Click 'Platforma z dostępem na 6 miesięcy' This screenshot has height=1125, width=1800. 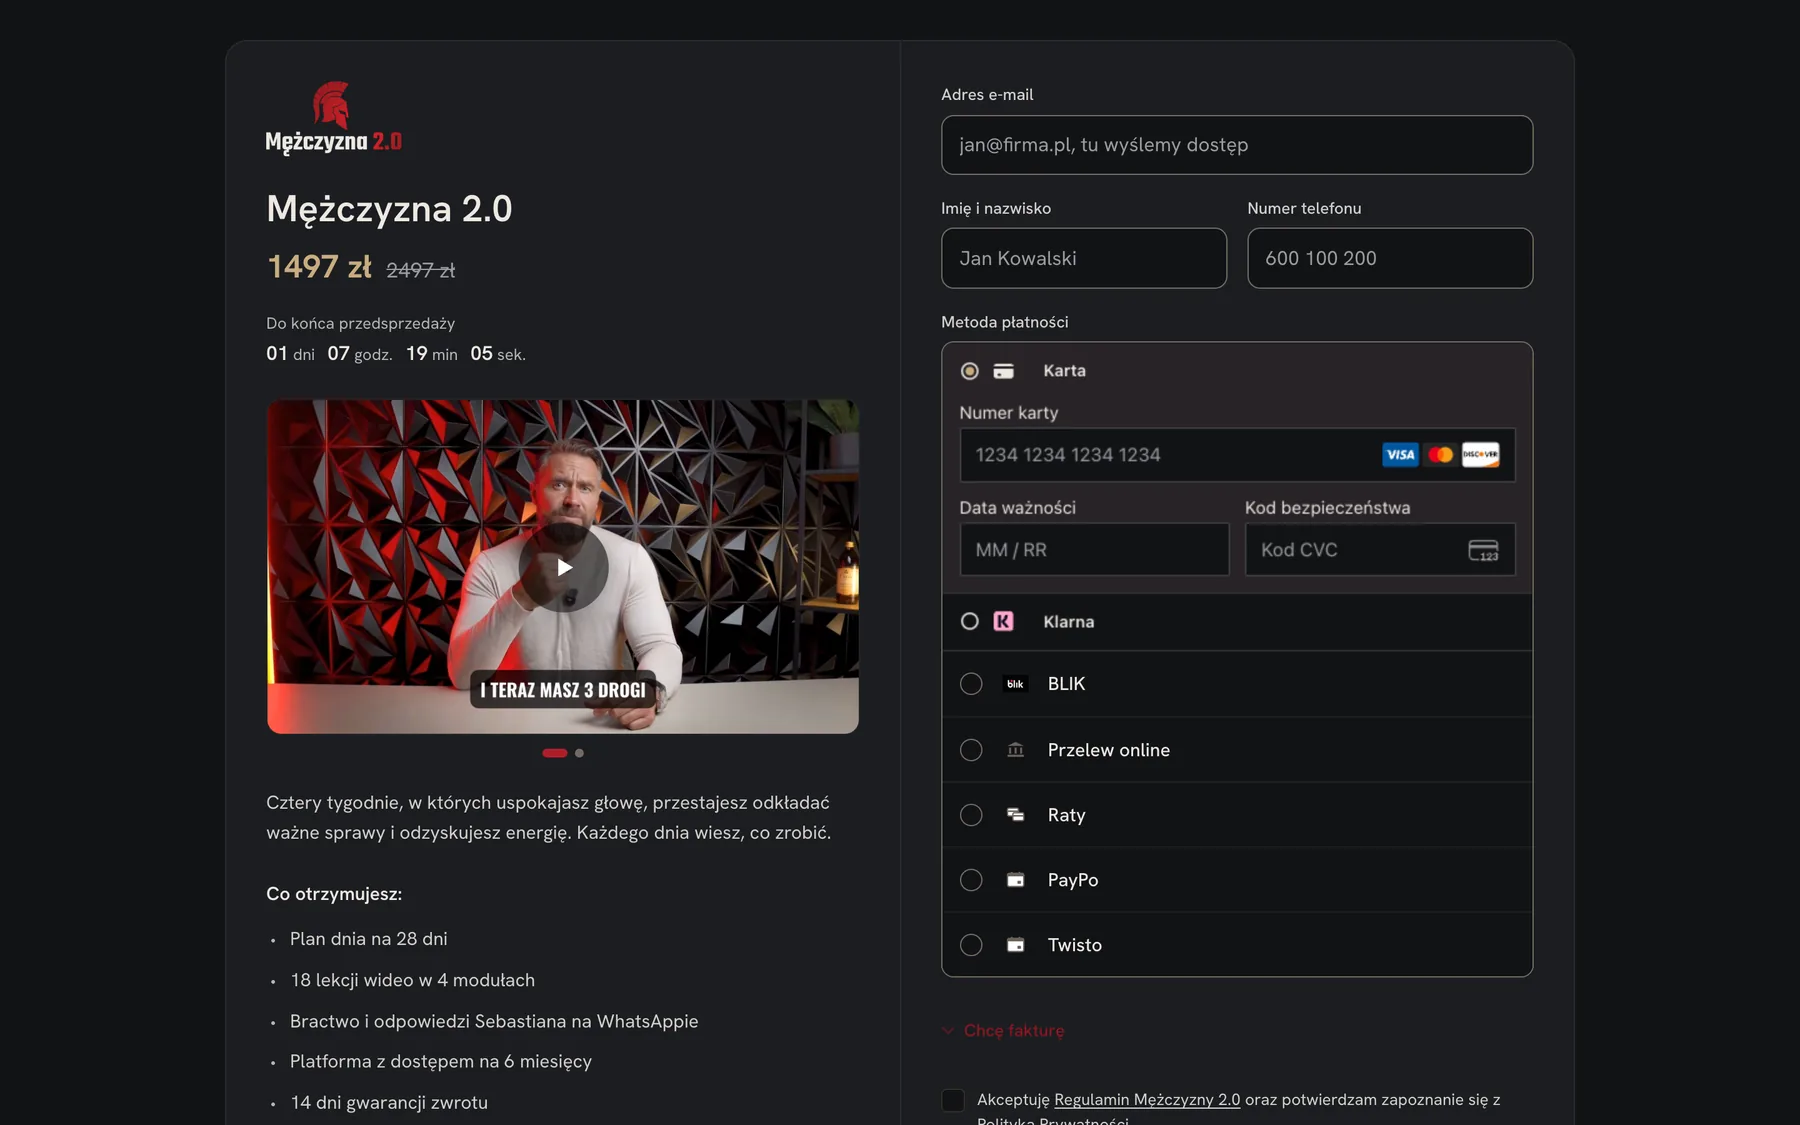(441, 1061)
